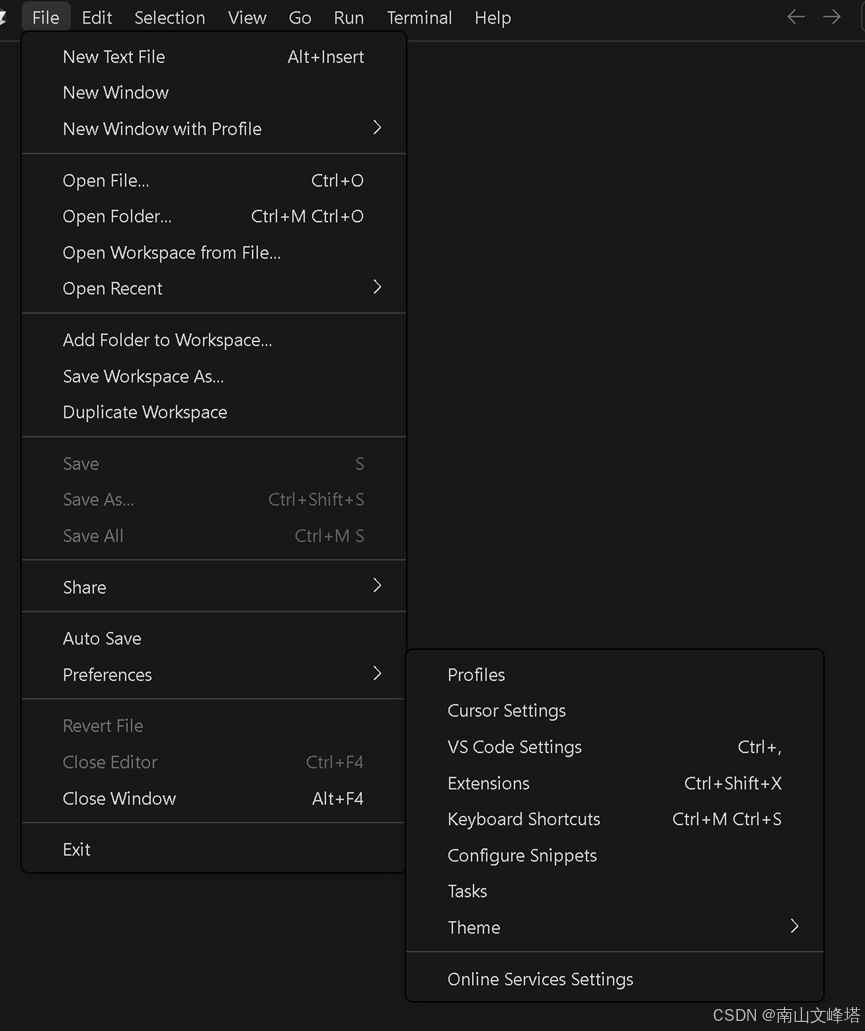
Task: Select Open Folder… option
Action: coord(117,216)
